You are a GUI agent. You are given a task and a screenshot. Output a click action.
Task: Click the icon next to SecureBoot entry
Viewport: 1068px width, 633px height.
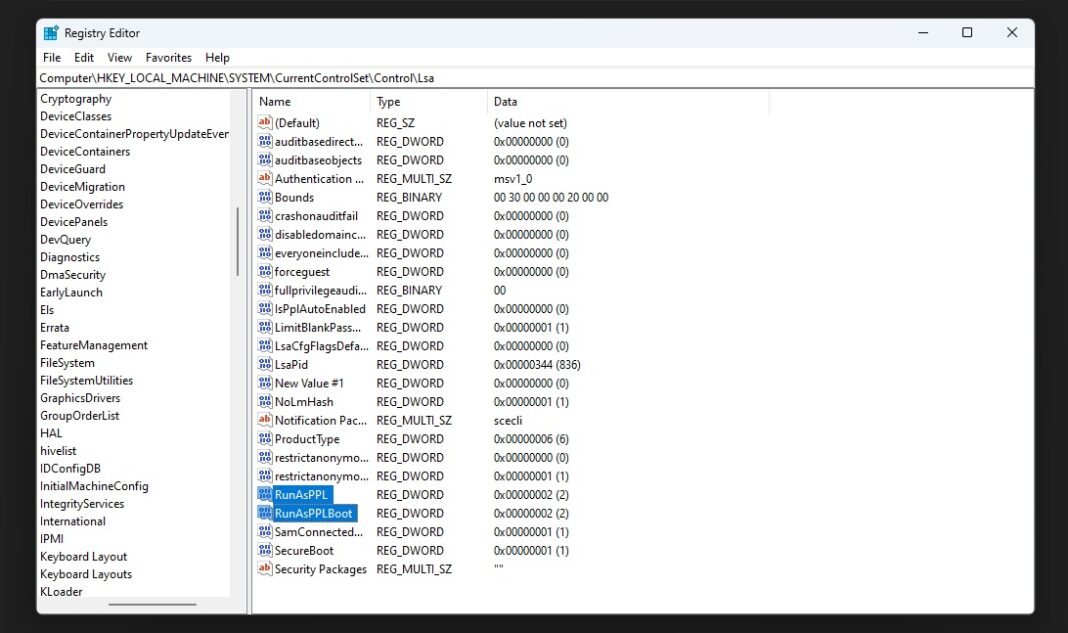click(265, 550)
